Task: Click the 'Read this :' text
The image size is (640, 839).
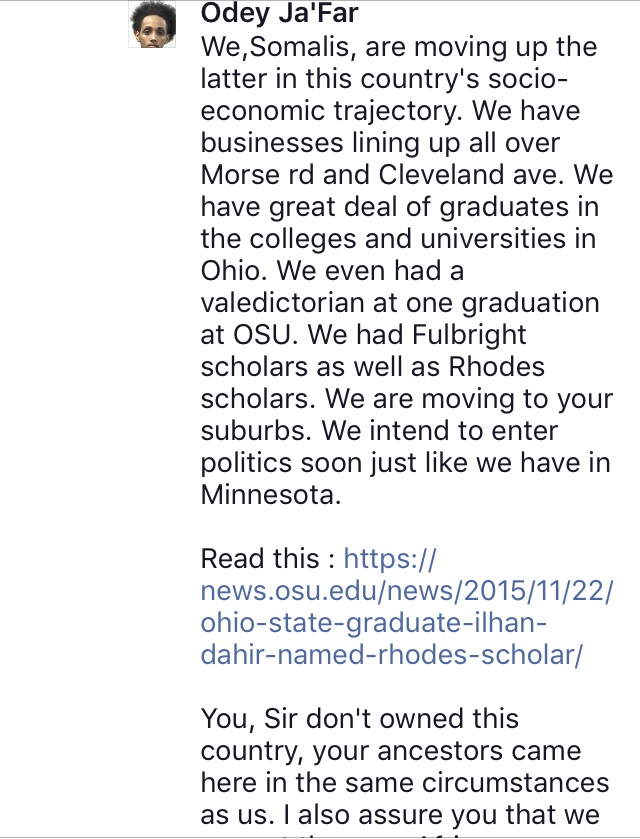Action: (268, 559)
